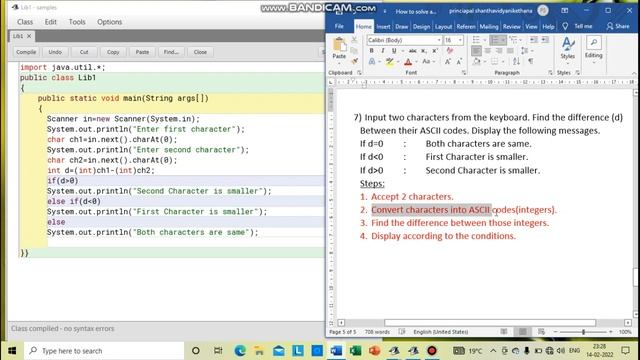Click the Bullets list icon in Word
Screen dimensions: 640x360
(x=476, y=40)
